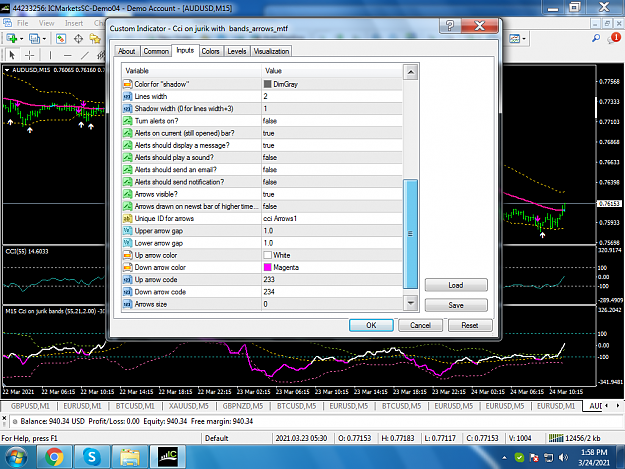Click the OK button
Image resolution: width=625 pixels, height=469 pixels.
point(371,325)
